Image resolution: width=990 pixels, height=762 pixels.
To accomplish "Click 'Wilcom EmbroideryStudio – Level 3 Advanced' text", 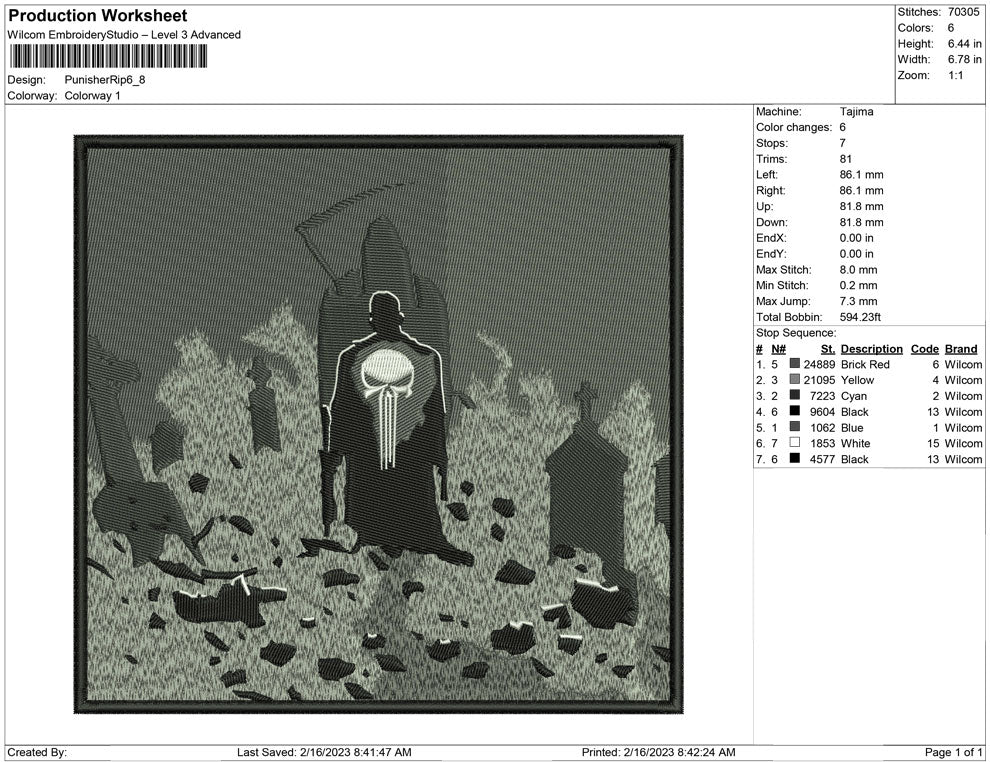I will click(124, 35).
